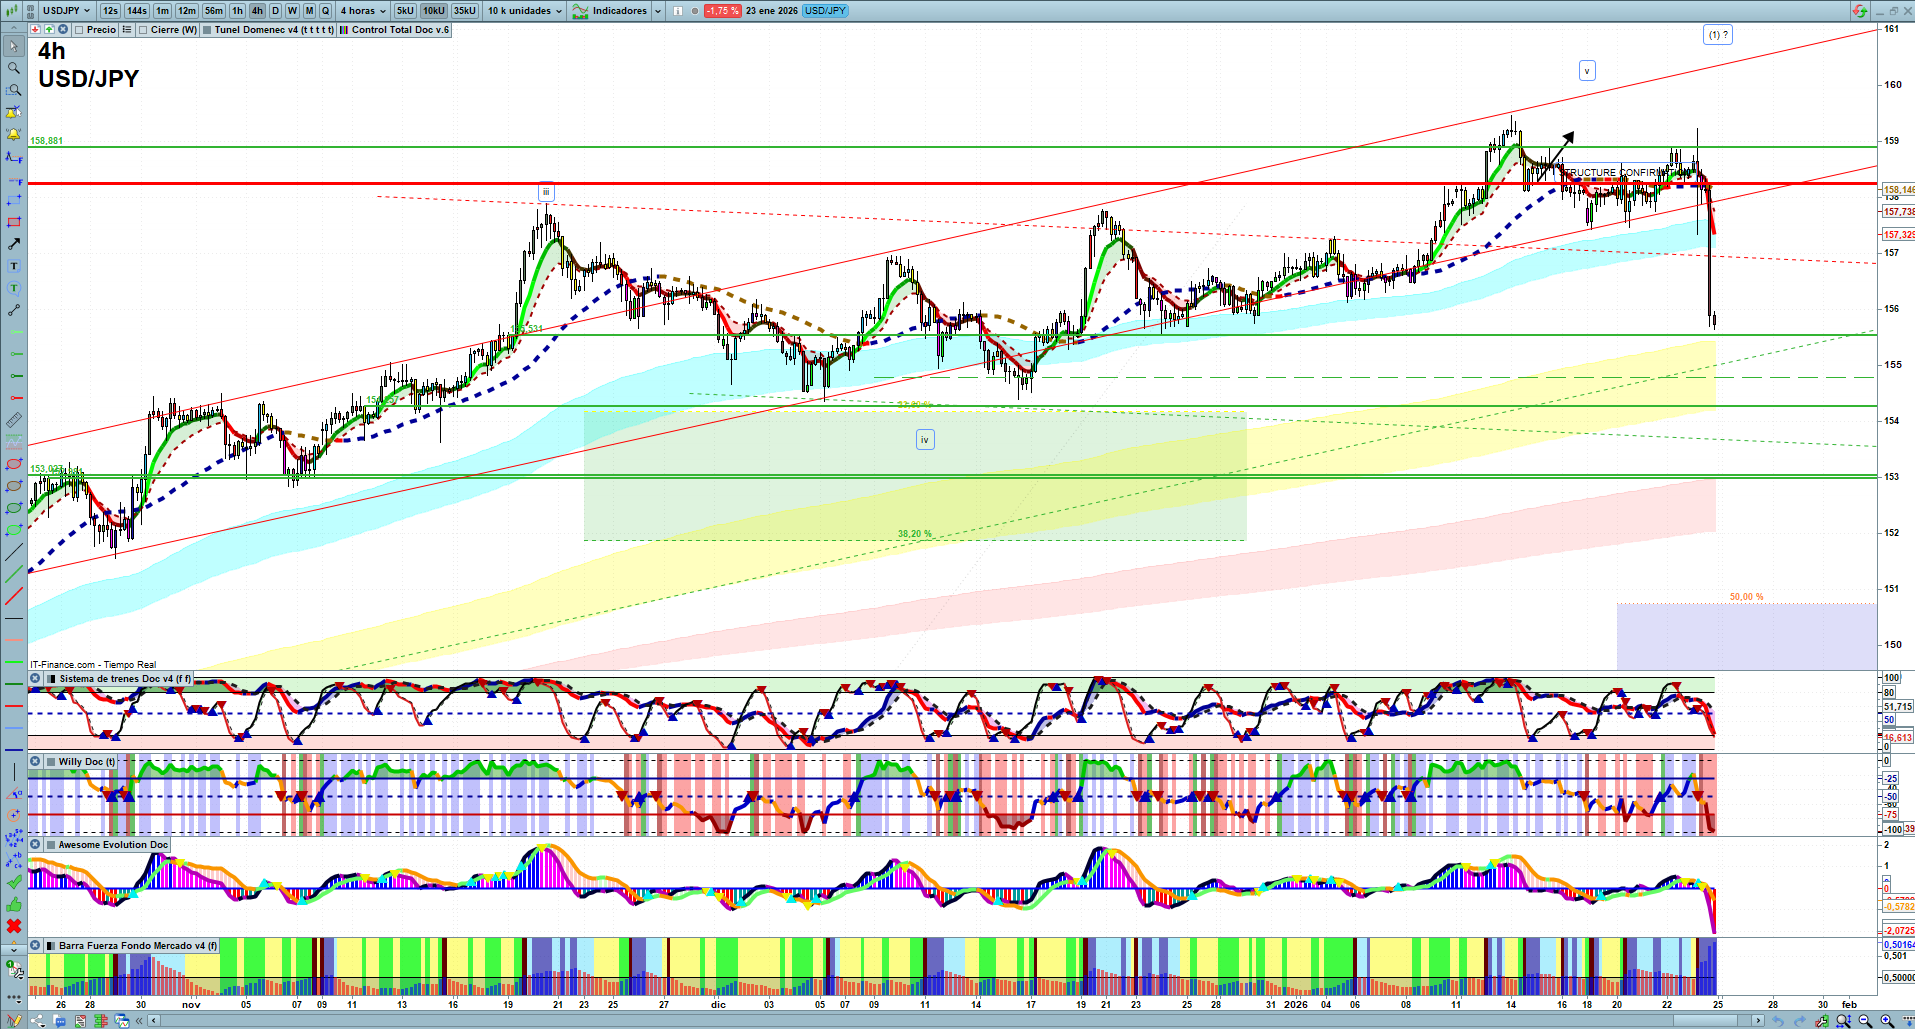Screen dimensions: 1915x1029
Task: Switch to the 1h timeframe
Action: [x=237, y=11]
